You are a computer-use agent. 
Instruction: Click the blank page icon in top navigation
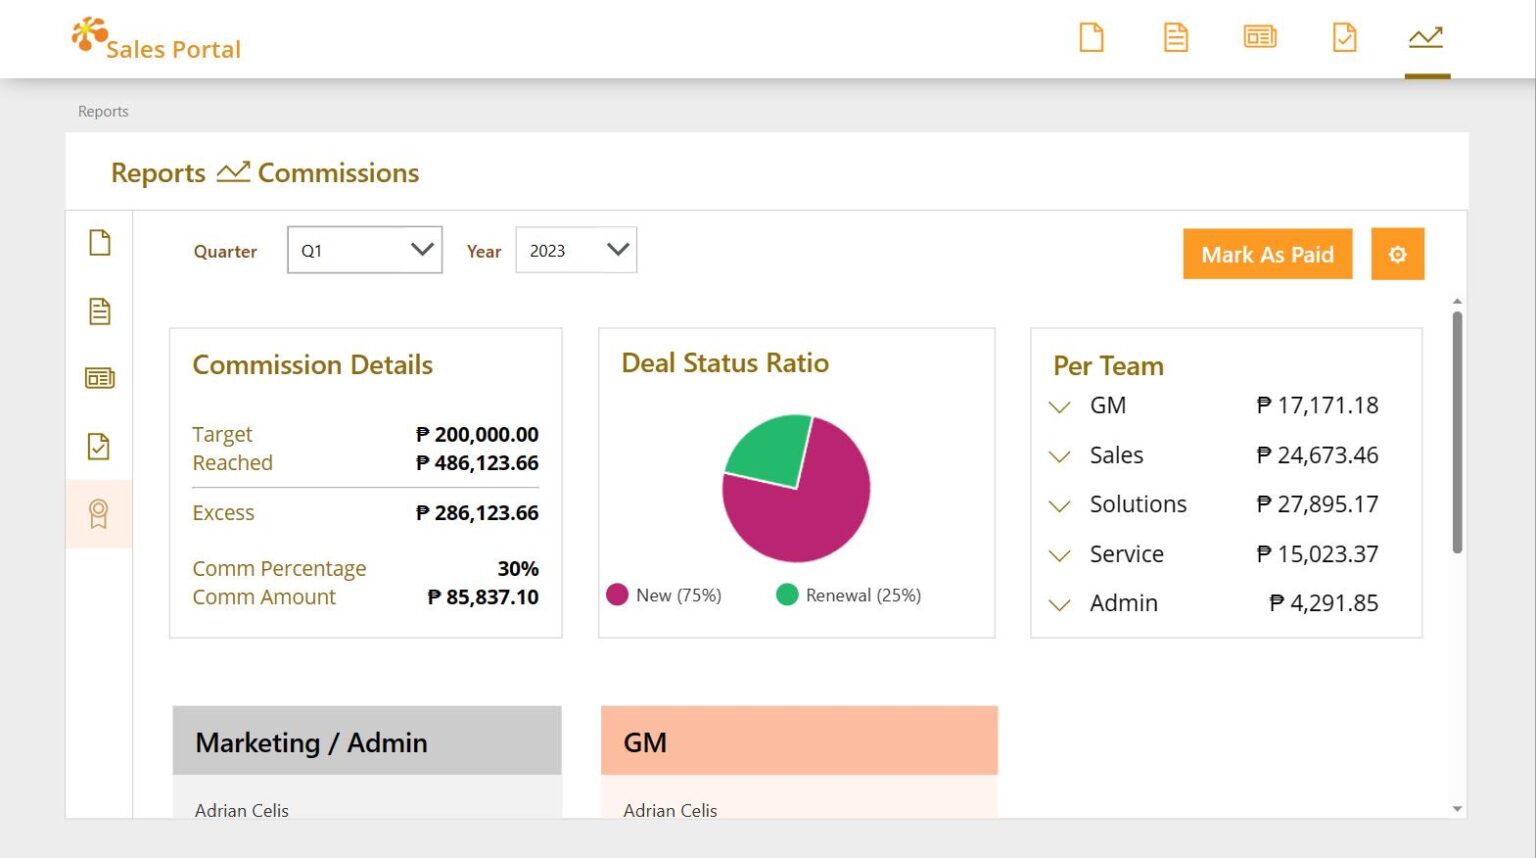point(1091,38)
